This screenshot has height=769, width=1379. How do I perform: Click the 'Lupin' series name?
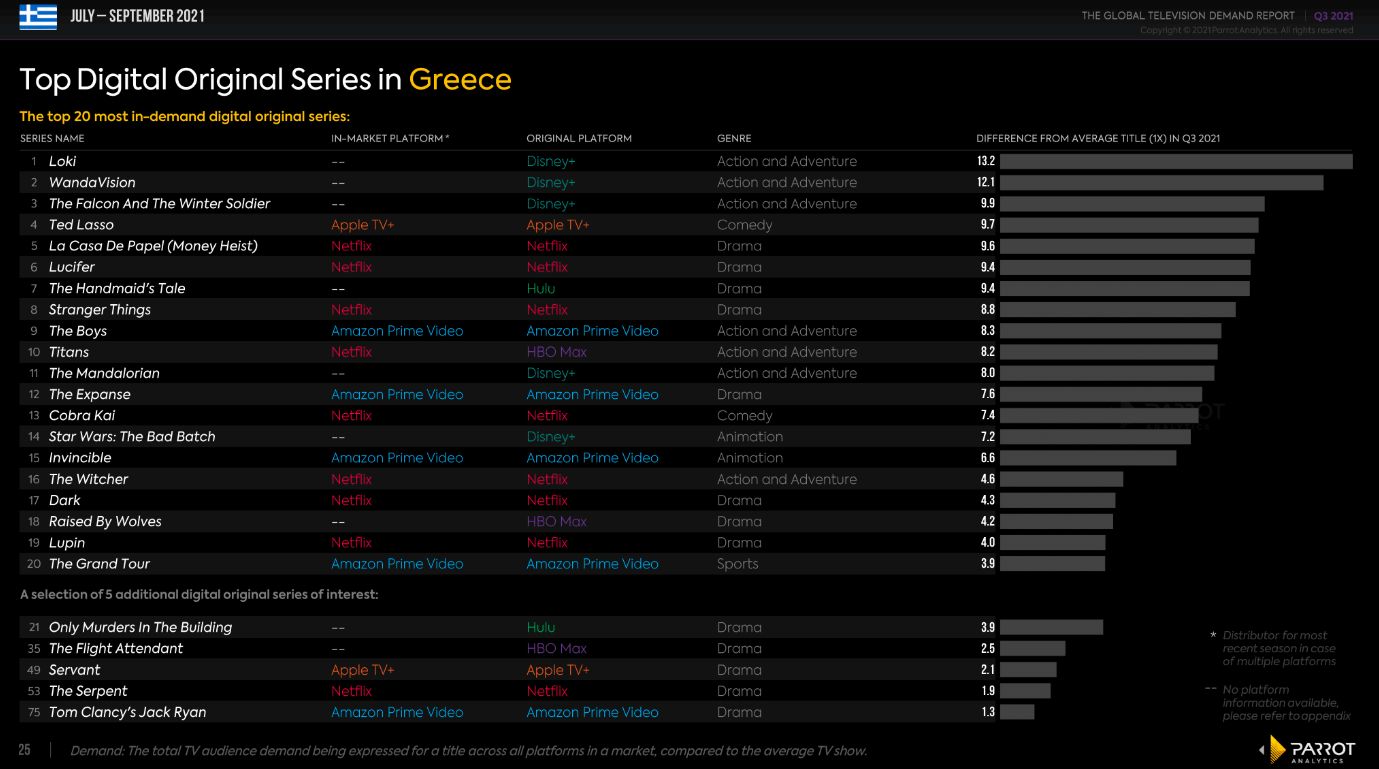(x=67, y=542)
